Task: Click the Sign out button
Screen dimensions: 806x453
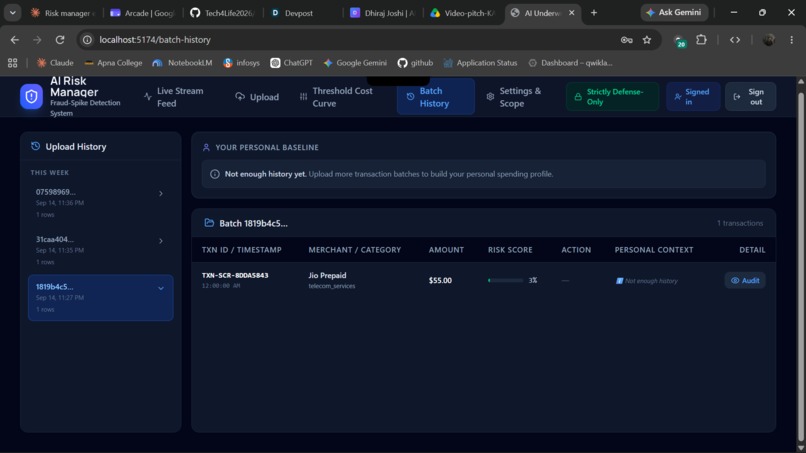Action: [x=750, y=97]
